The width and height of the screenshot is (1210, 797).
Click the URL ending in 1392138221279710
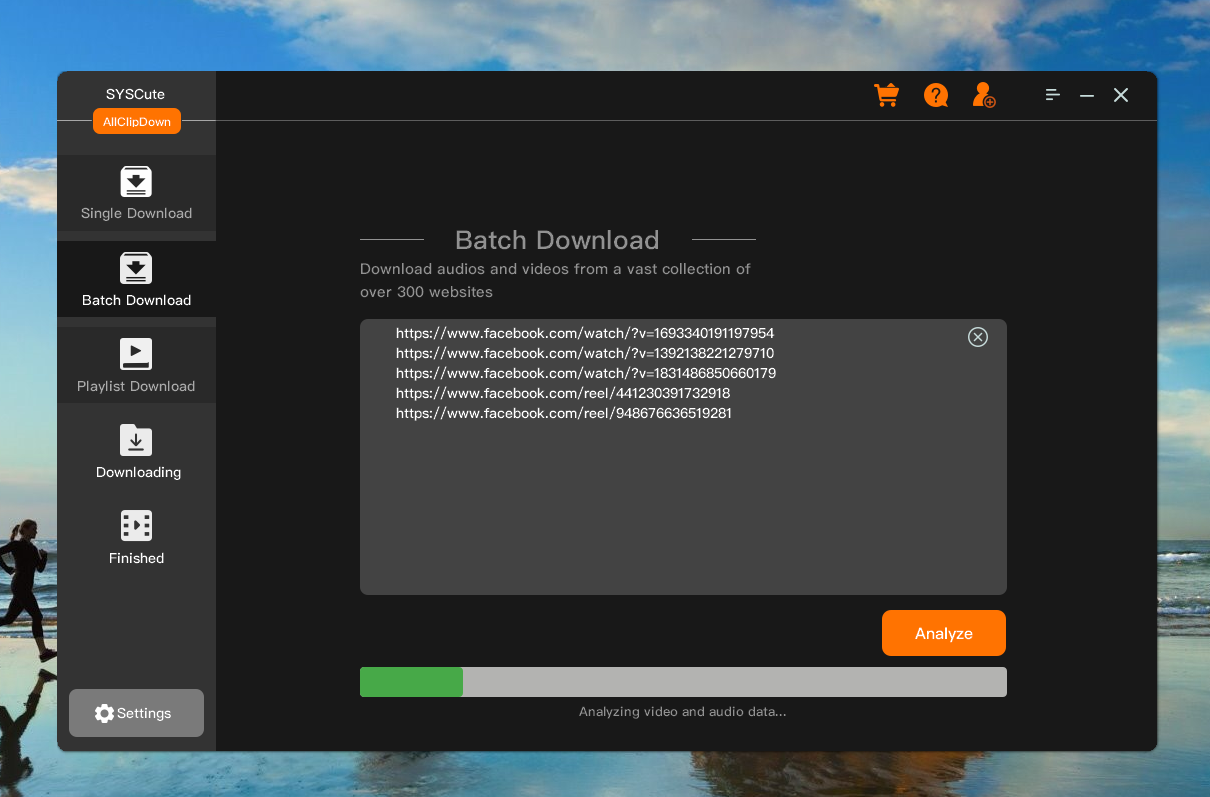pos(585,353)
